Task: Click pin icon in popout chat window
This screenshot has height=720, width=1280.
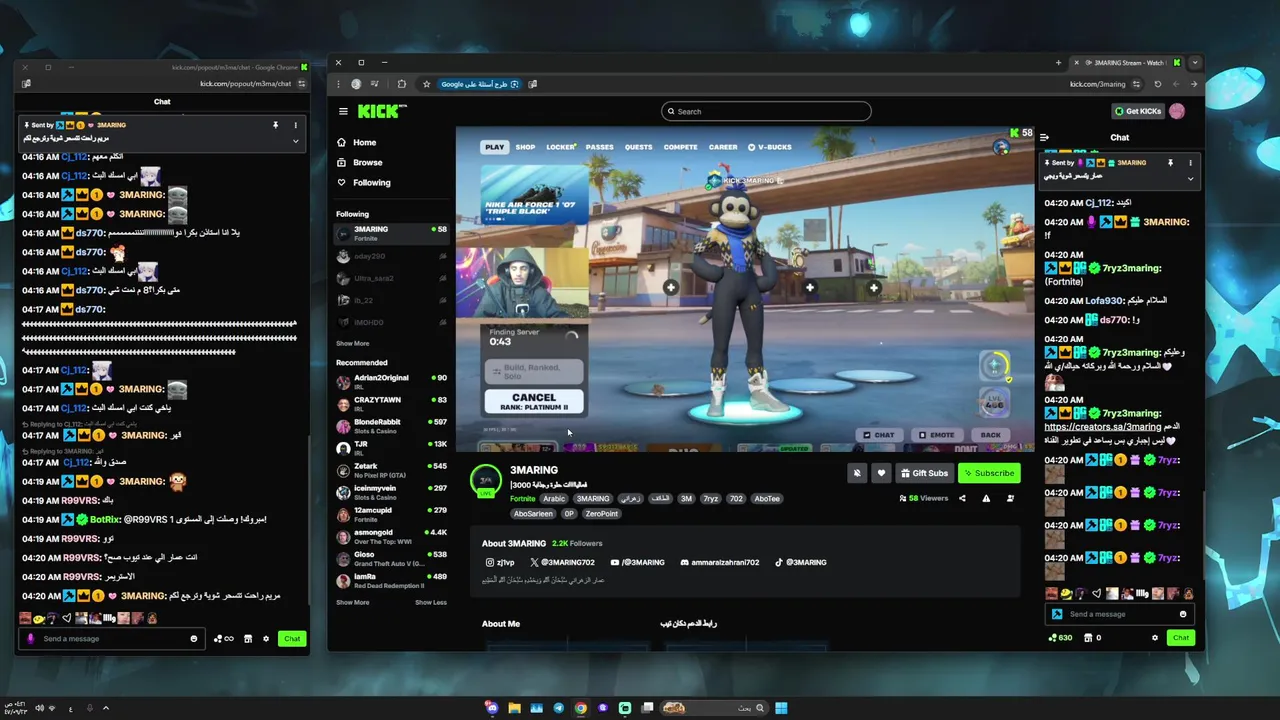Action: [275, 125]
